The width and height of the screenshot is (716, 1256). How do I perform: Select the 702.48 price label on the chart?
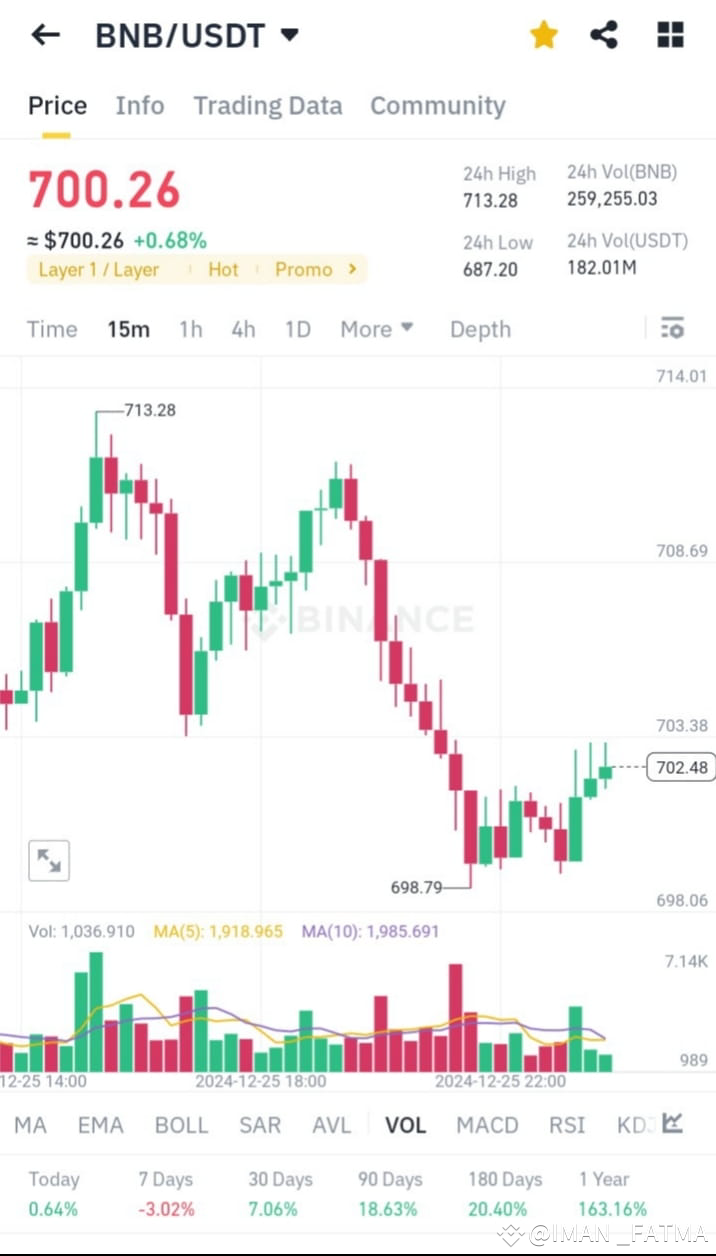click(679, 767)
